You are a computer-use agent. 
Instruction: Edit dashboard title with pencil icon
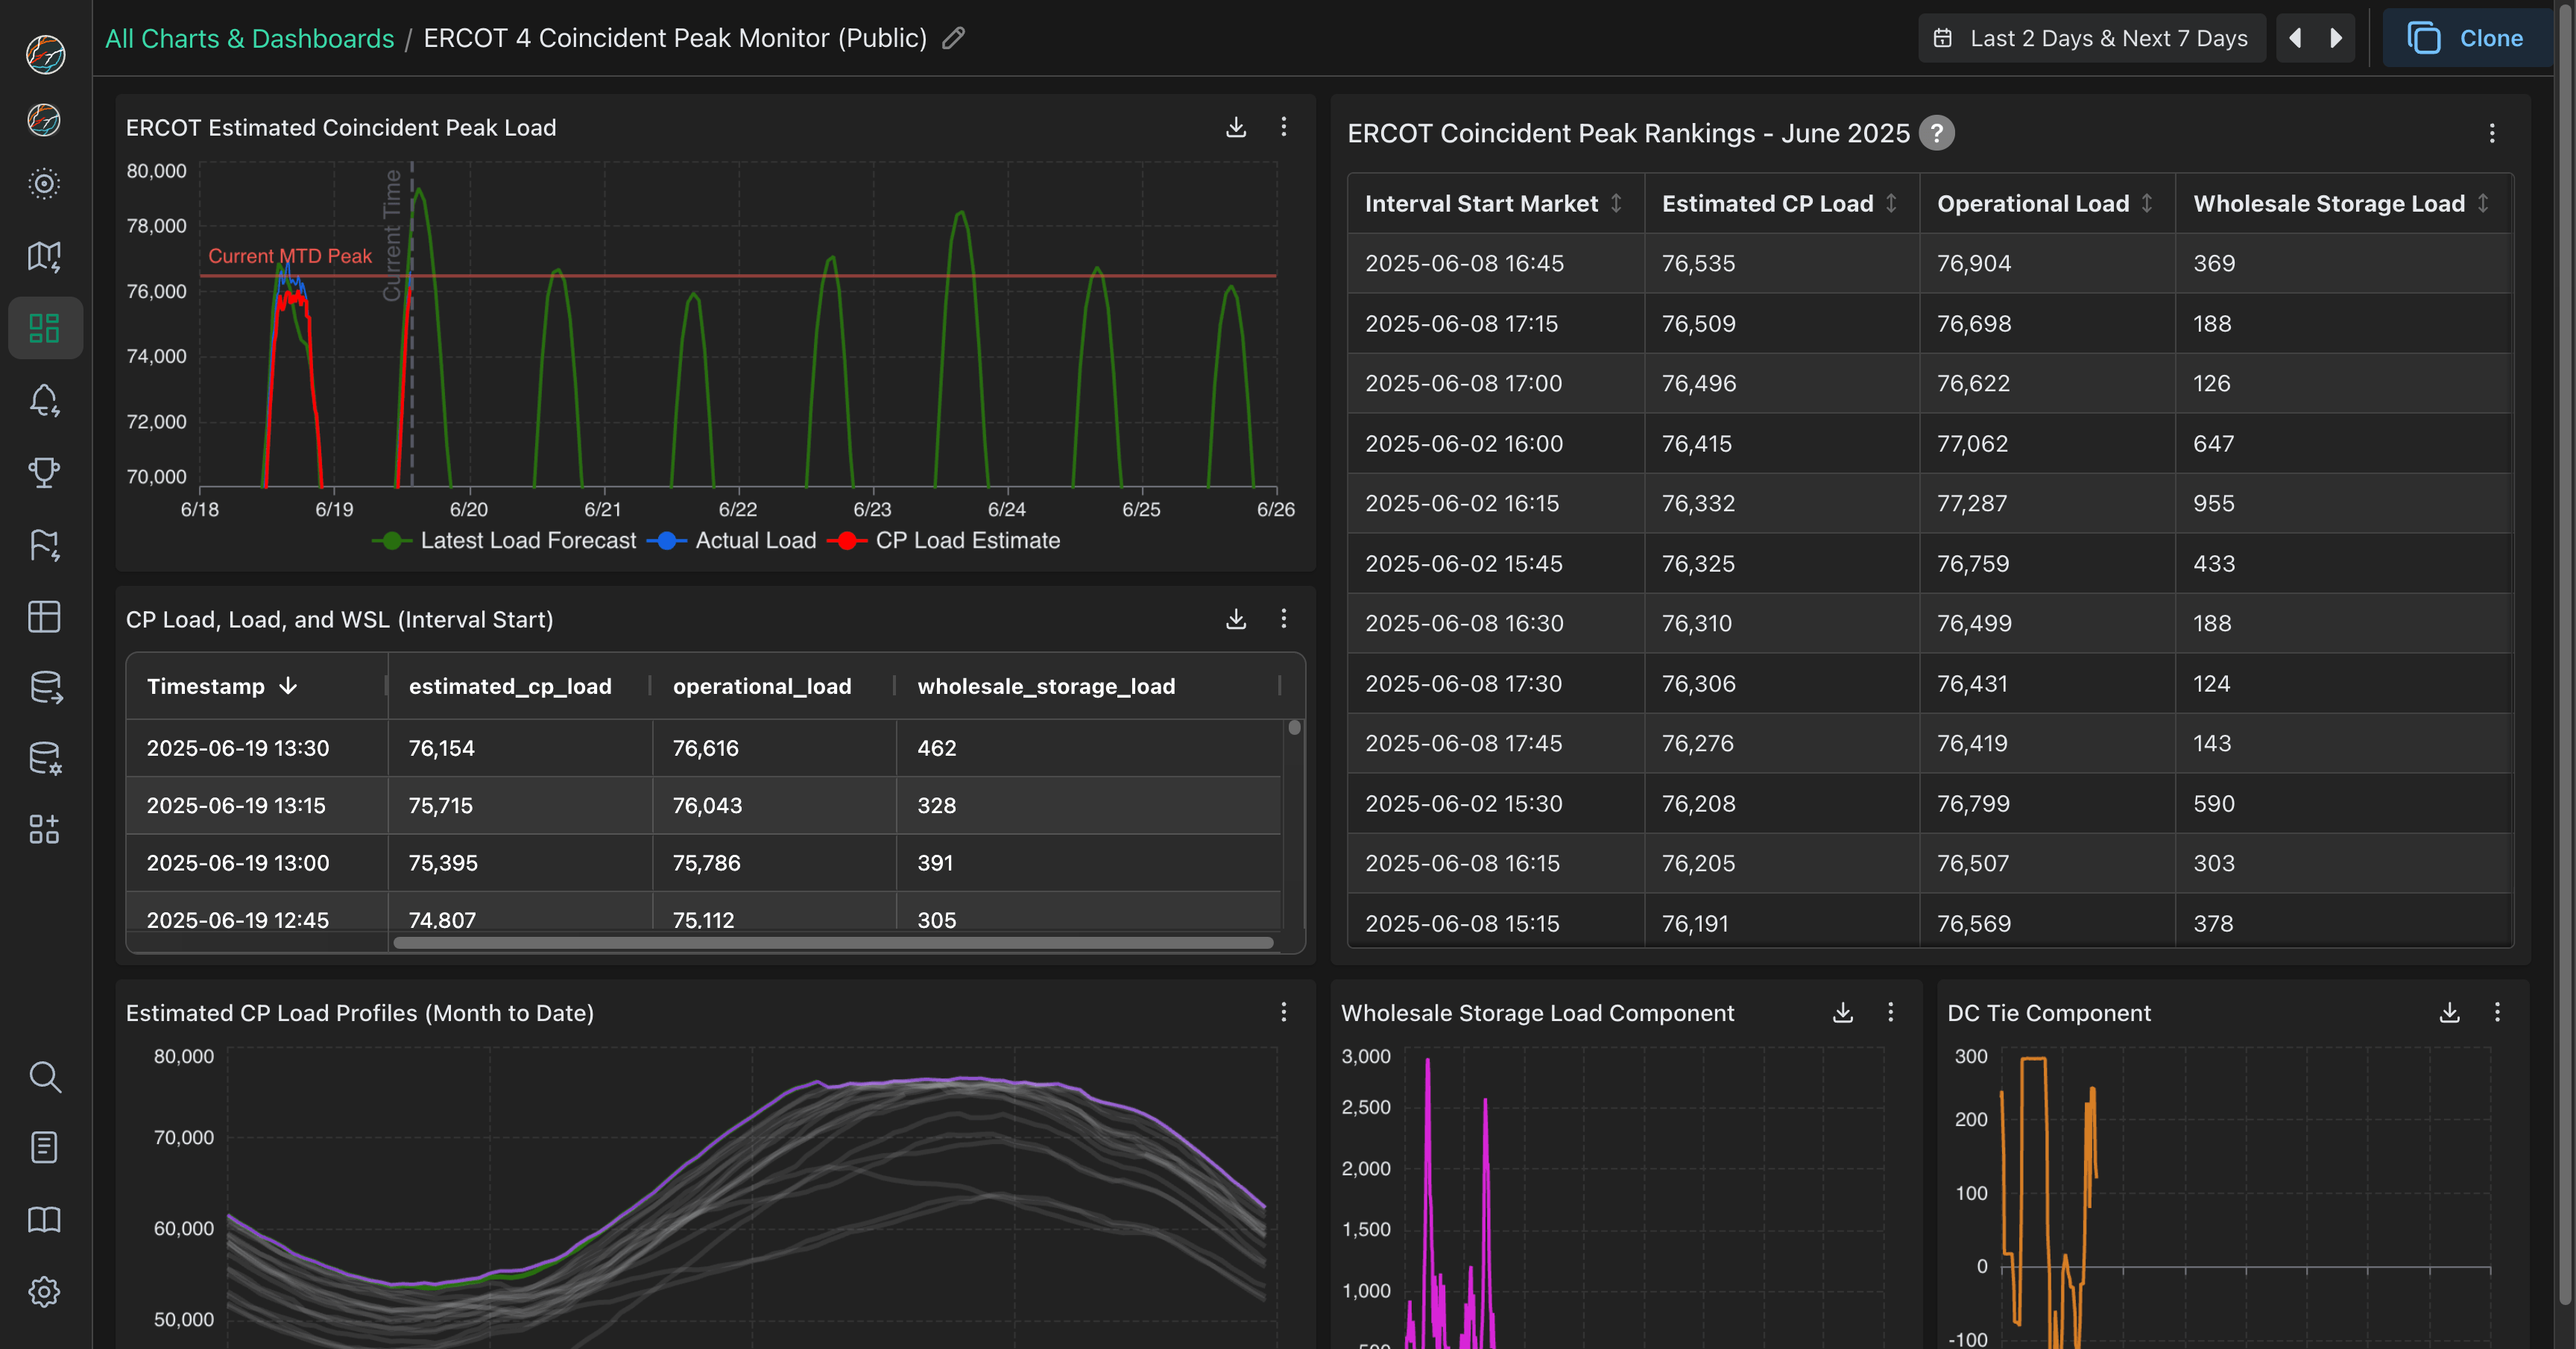(x=953, y=38)
